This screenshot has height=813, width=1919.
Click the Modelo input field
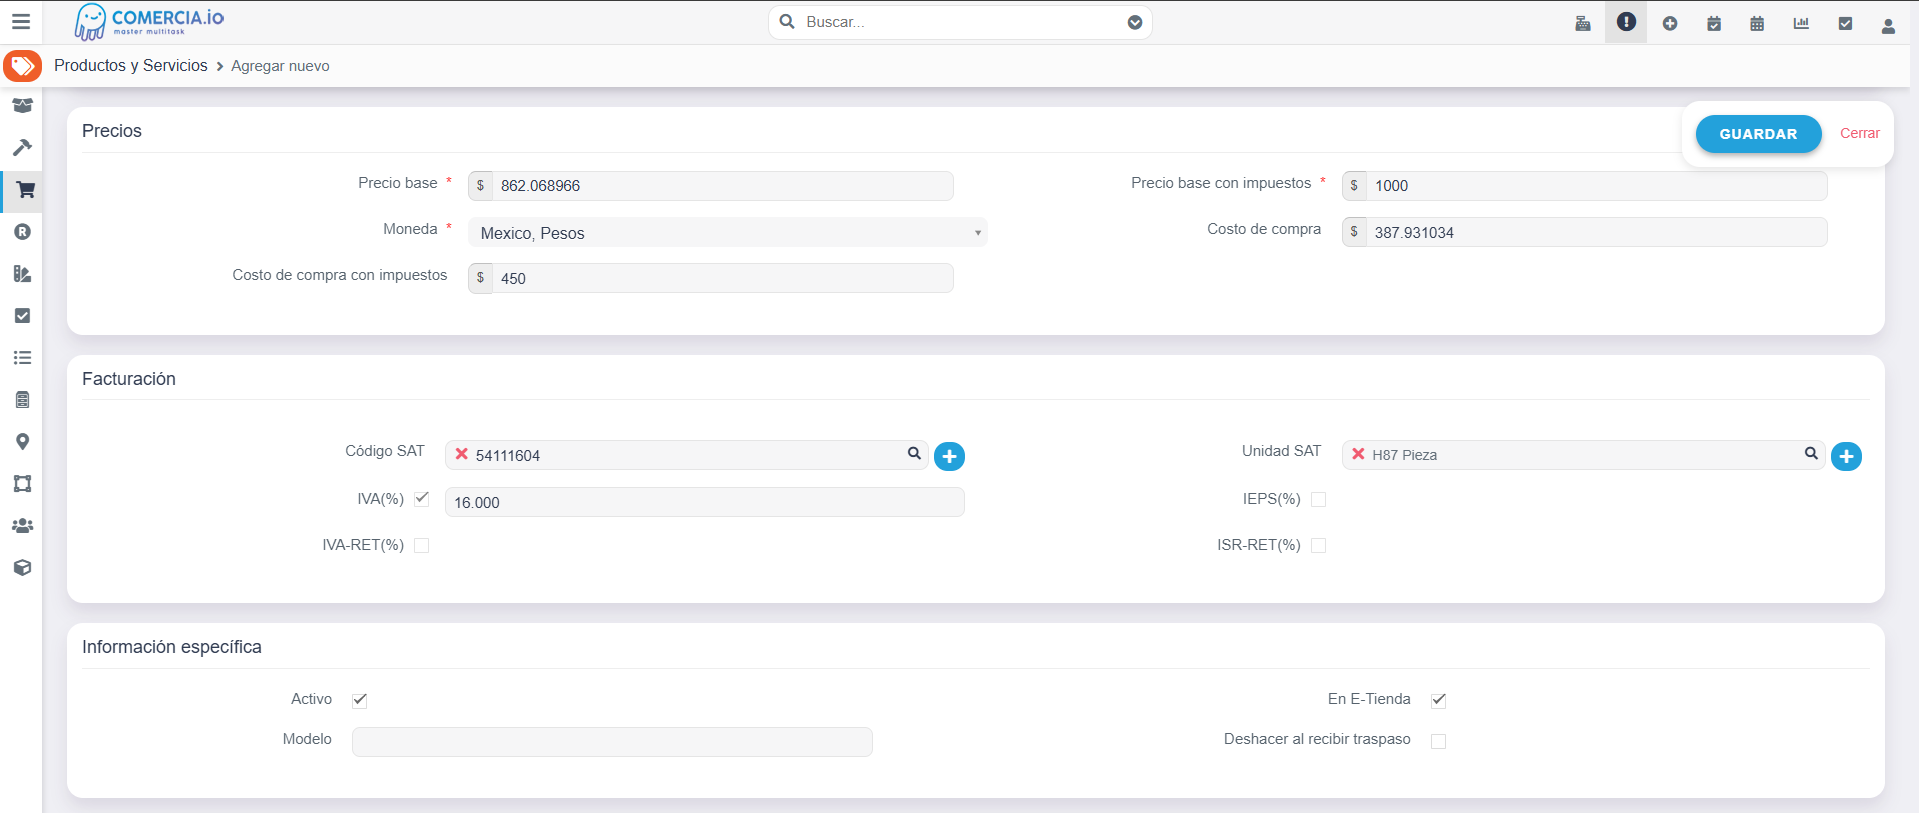612,742
